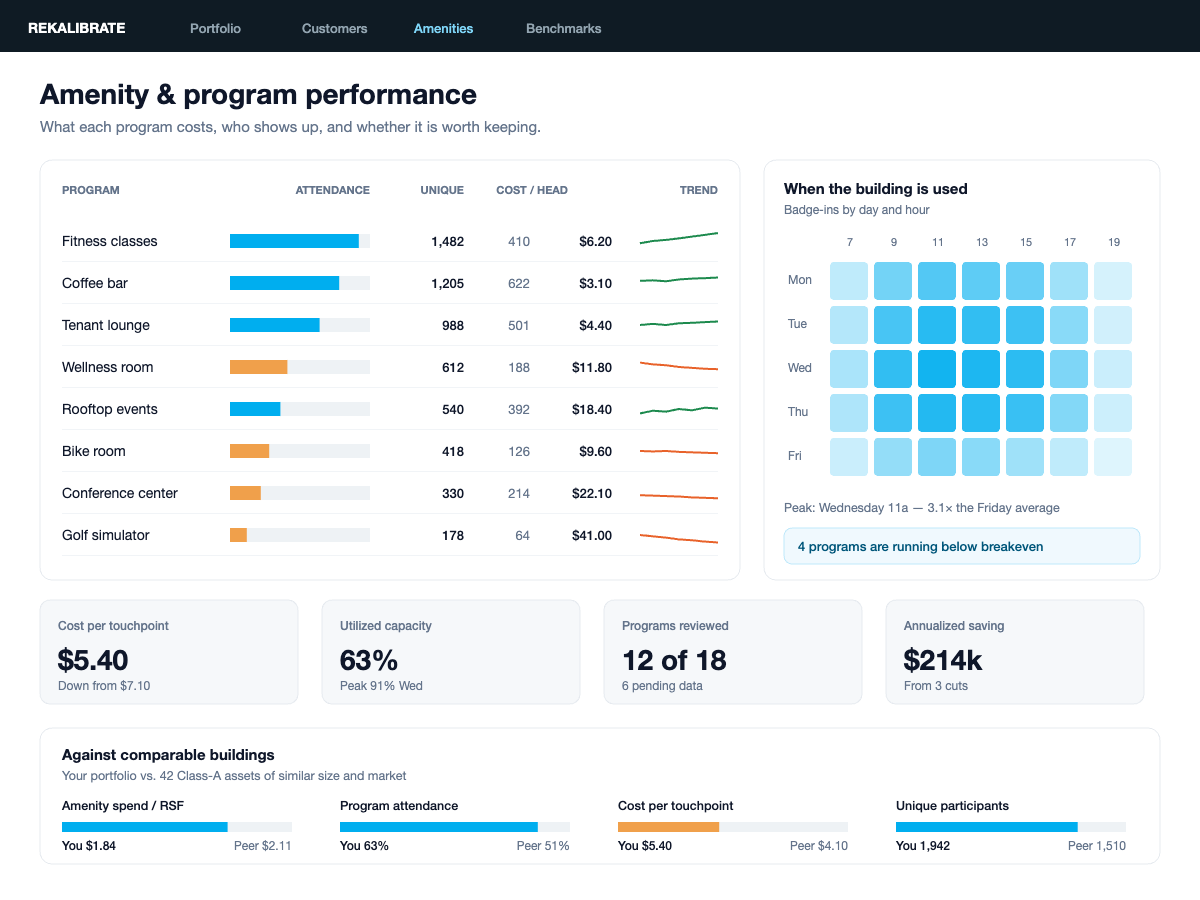This screenshot has height=900, width=1200.
Task: Click the COST / HEAD column header
Action: point(532,190)
